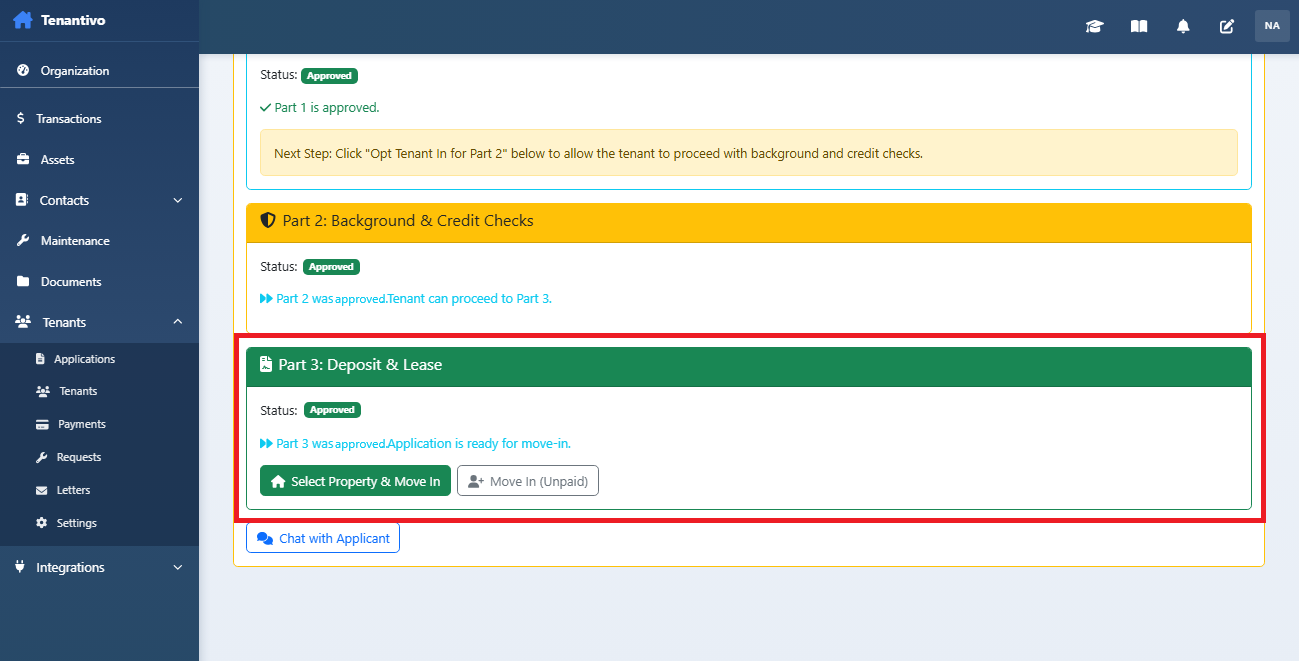This screenshot has height=661, width=1299.
Task: Click 'Tenant can proceed to Part 3.' text
Action: point(469,298)
